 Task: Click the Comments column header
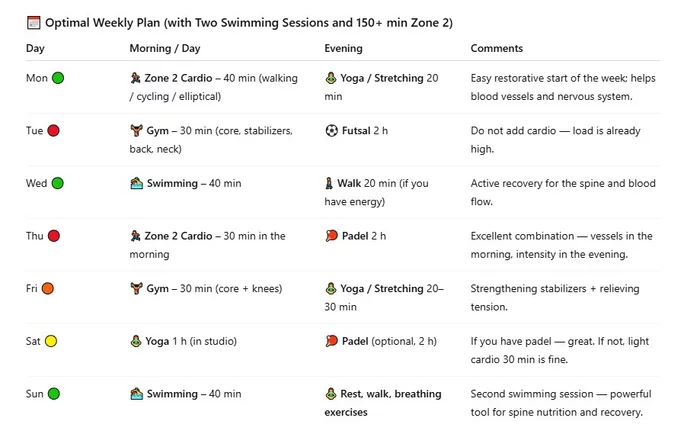coord(497,48)
